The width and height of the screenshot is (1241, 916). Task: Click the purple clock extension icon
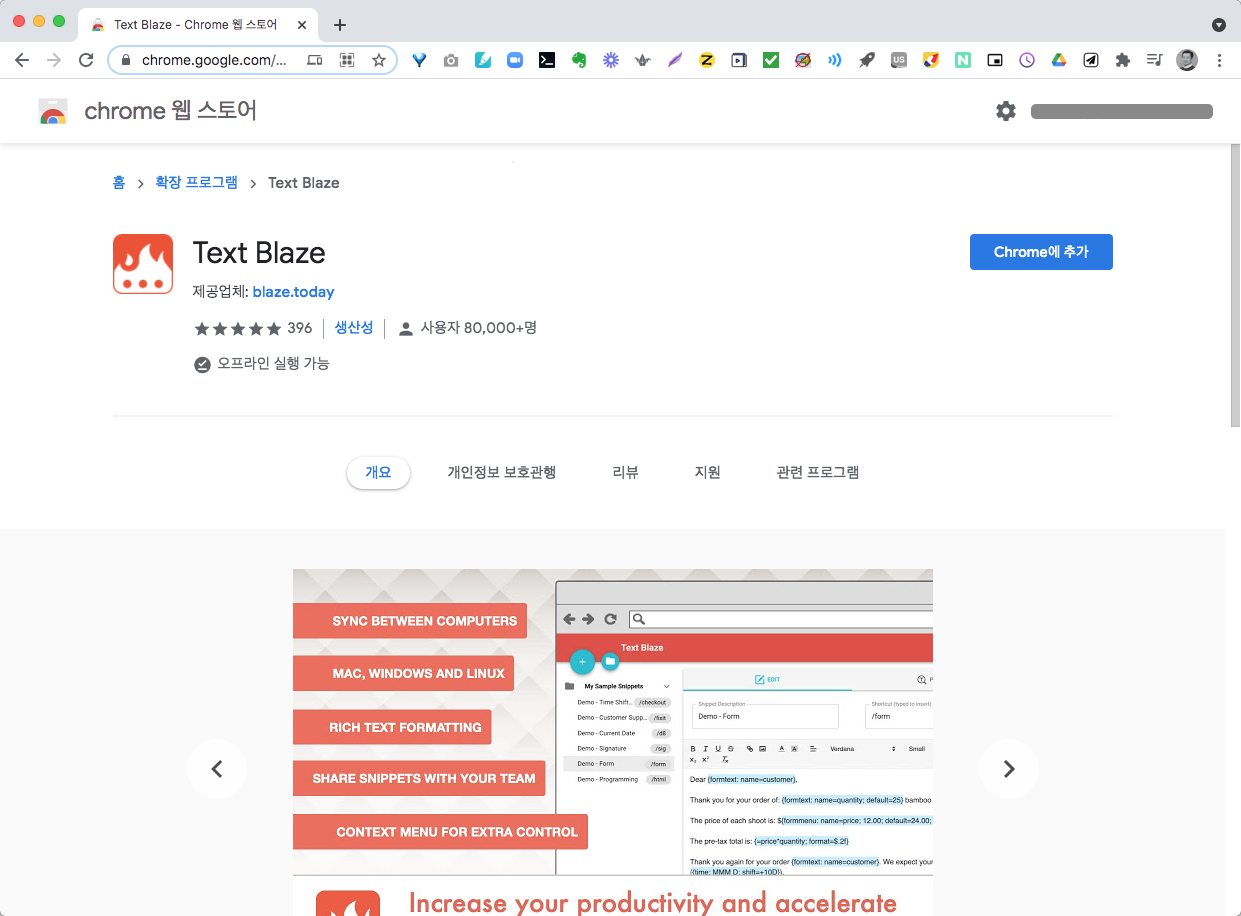[1027, 60]
